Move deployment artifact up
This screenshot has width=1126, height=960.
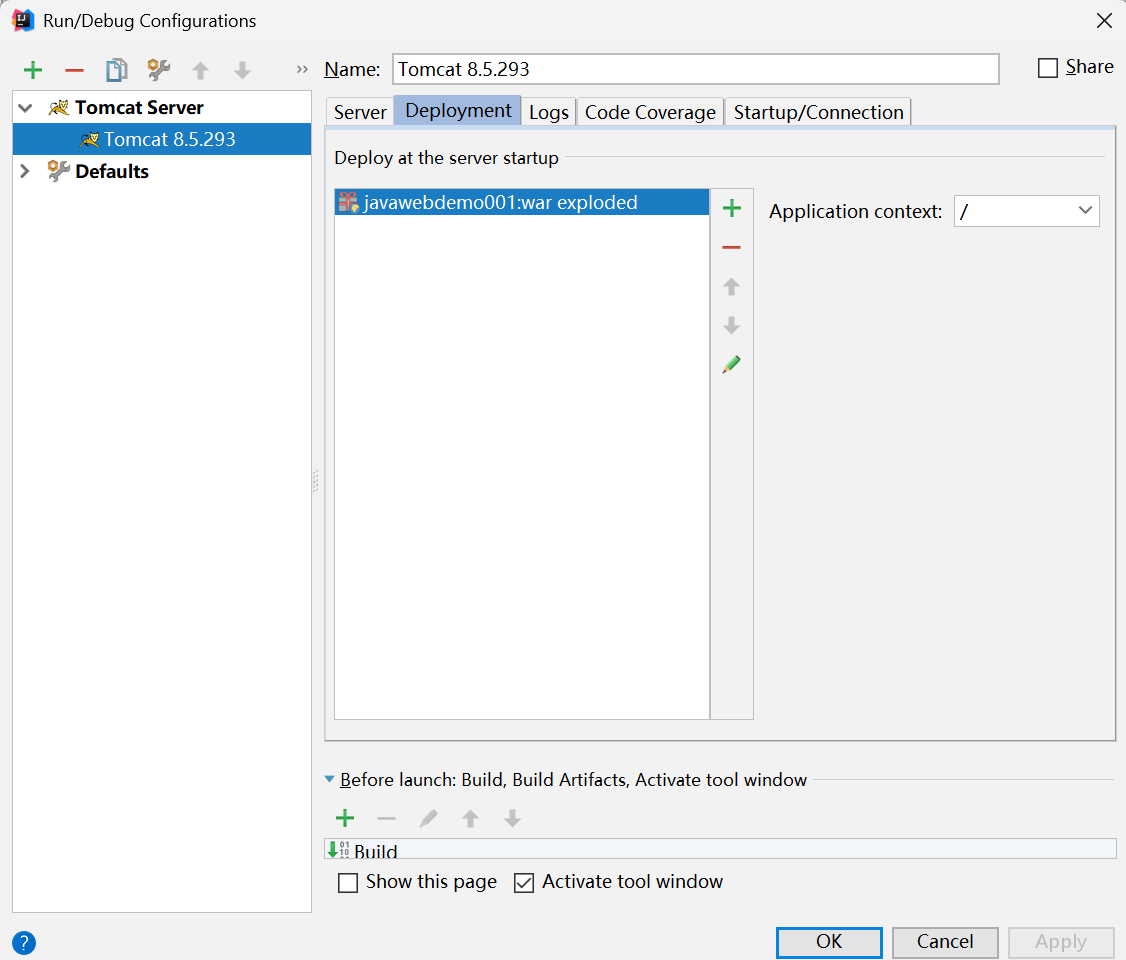(732, 286)
